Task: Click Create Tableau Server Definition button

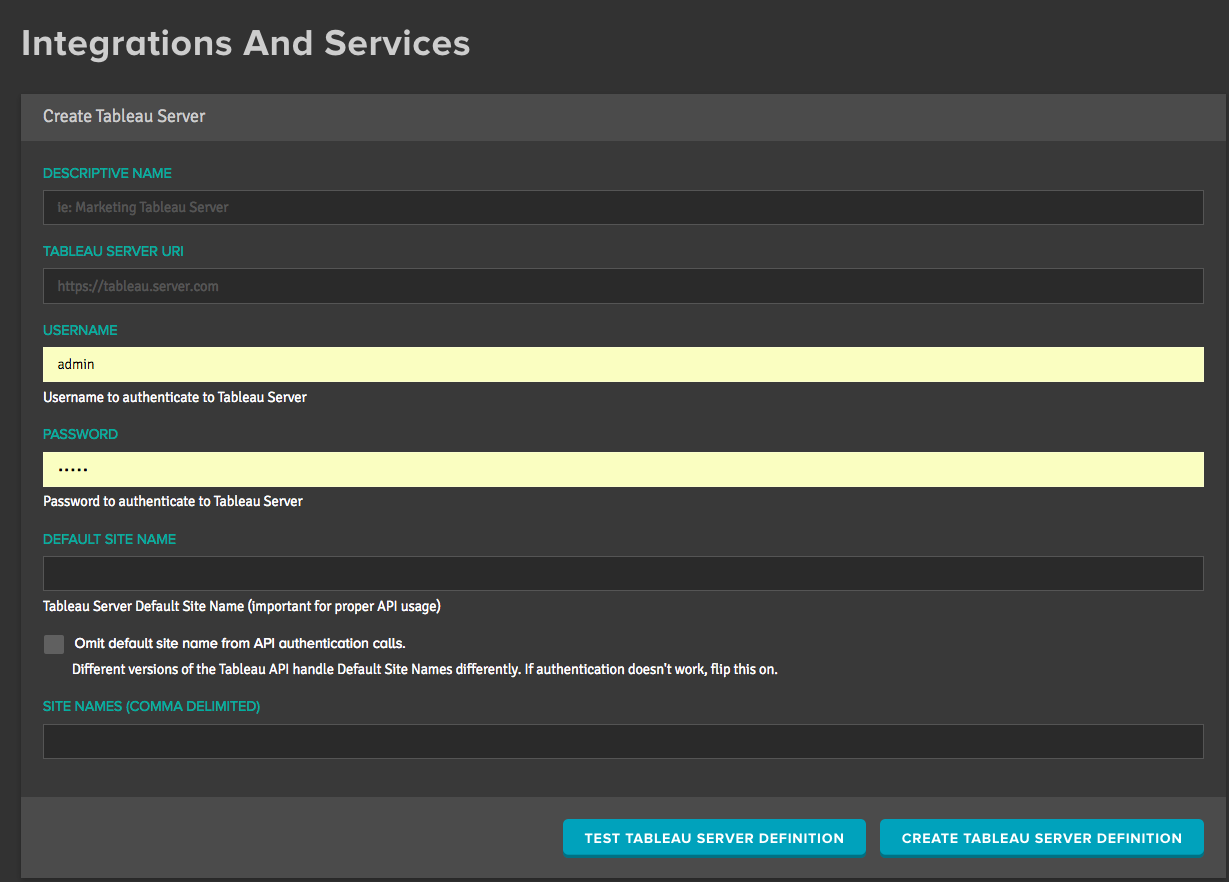Action: [1042, 838]
